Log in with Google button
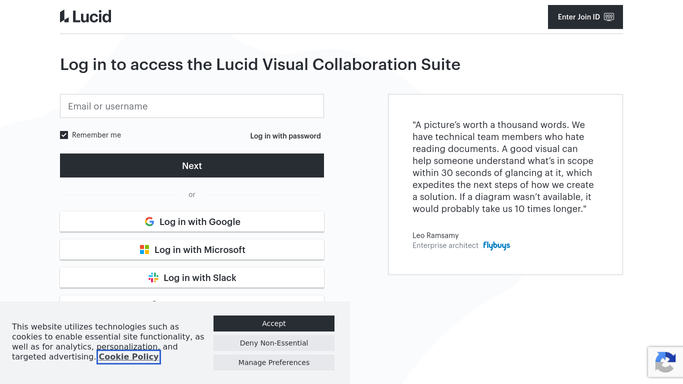The image size is (683, 384). point(192,222)
